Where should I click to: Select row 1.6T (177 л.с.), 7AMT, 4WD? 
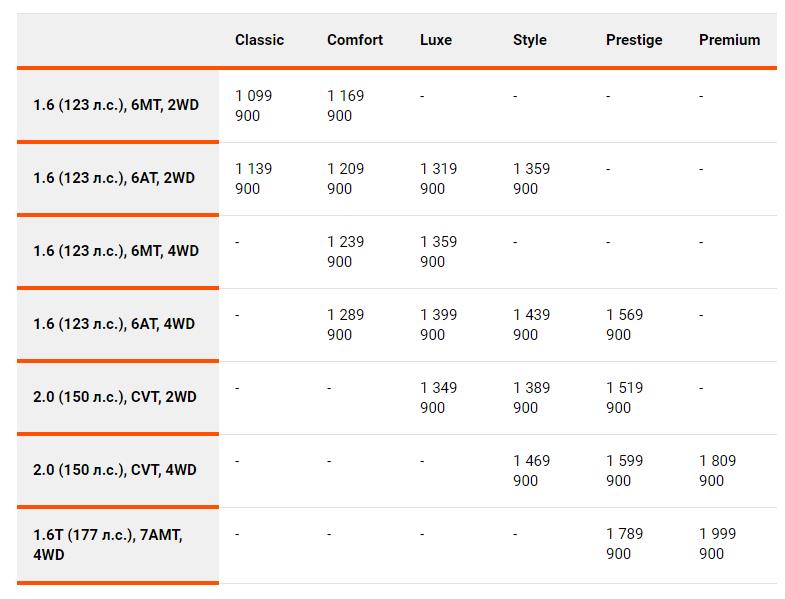[x=397, y=545]
